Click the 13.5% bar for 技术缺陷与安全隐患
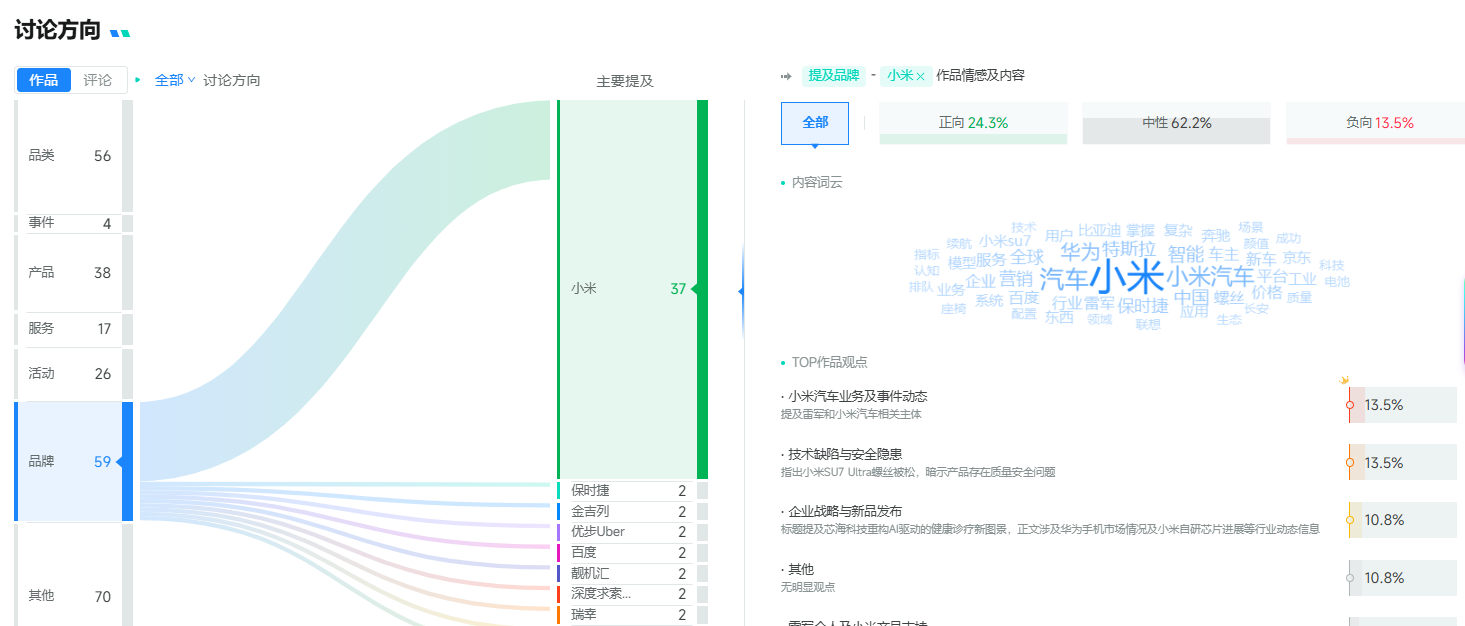This screenshot has height=626, width=1465. (x=1402, y=463)
